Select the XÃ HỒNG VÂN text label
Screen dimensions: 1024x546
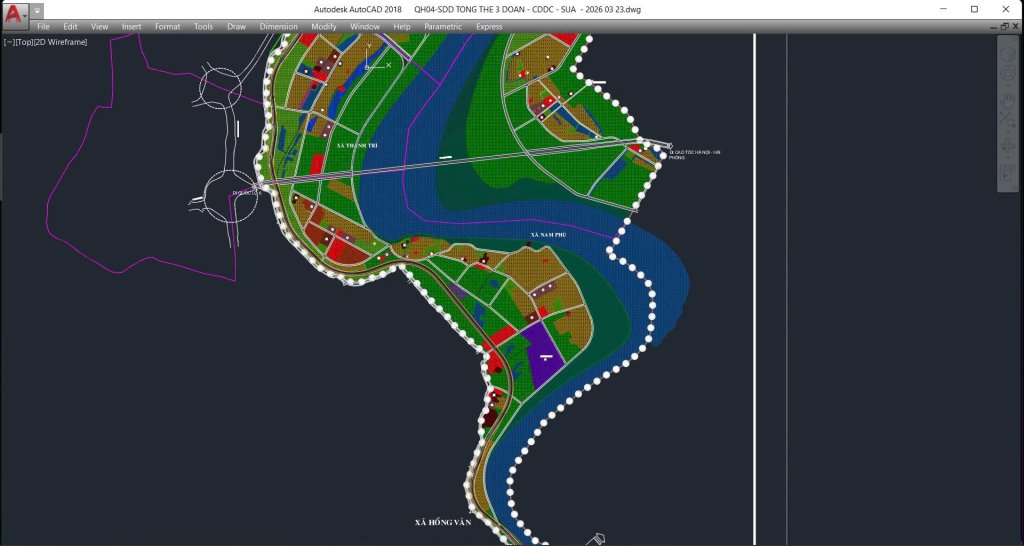(443, 522)
